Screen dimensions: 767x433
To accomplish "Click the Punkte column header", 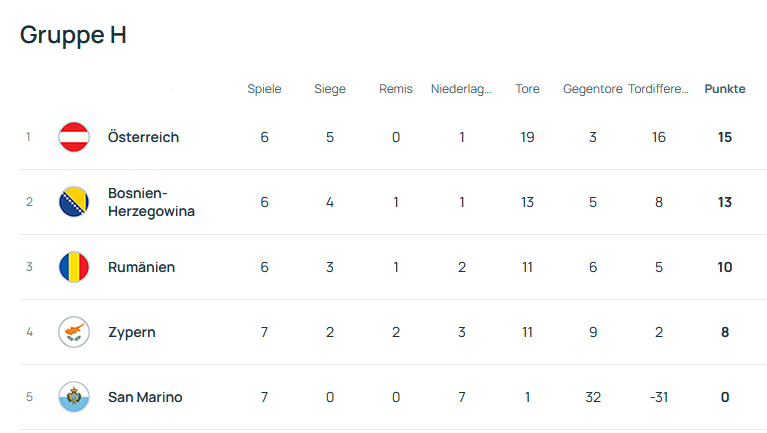I will click(725, 89).
